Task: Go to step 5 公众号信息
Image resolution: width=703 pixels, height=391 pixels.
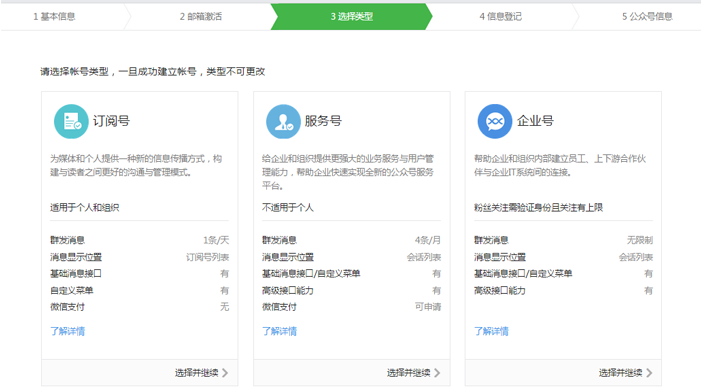Action: [647, 17]
